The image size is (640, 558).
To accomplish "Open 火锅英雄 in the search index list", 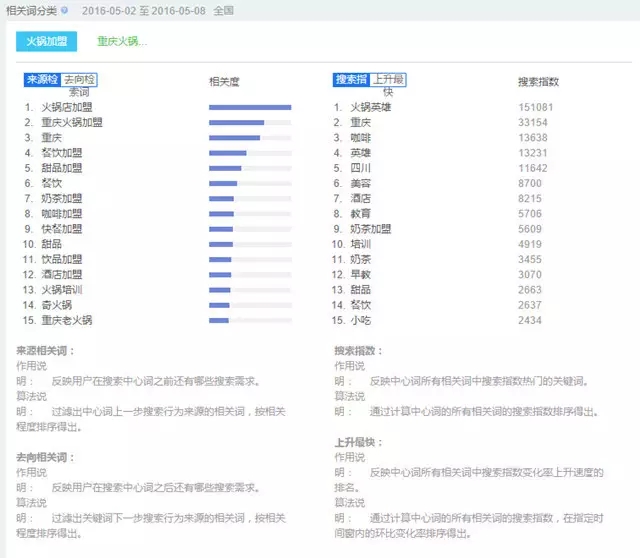I will (370, 107).
